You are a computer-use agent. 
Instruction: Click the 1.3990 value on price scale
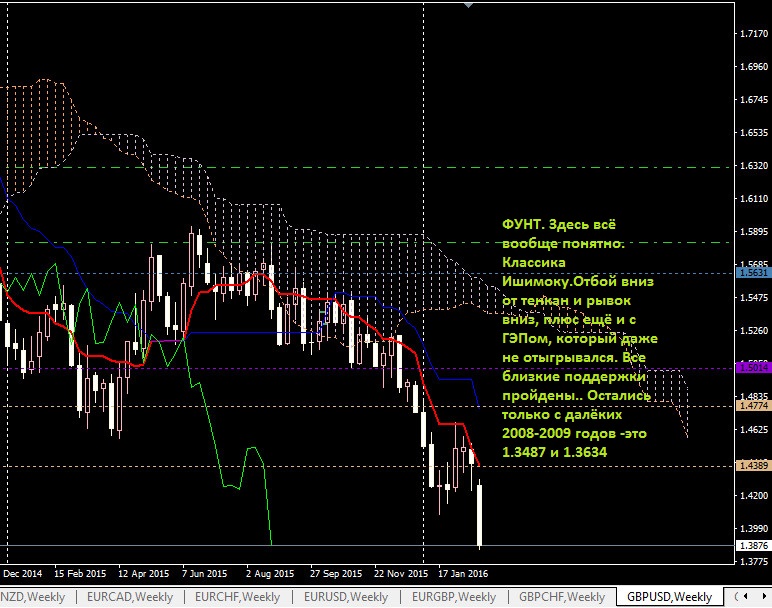[754, 528]
